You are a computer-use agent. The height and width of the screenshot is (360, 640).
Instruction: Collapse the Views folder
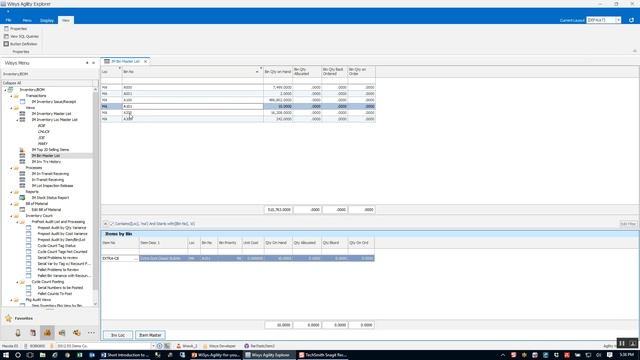click(11, 108)
